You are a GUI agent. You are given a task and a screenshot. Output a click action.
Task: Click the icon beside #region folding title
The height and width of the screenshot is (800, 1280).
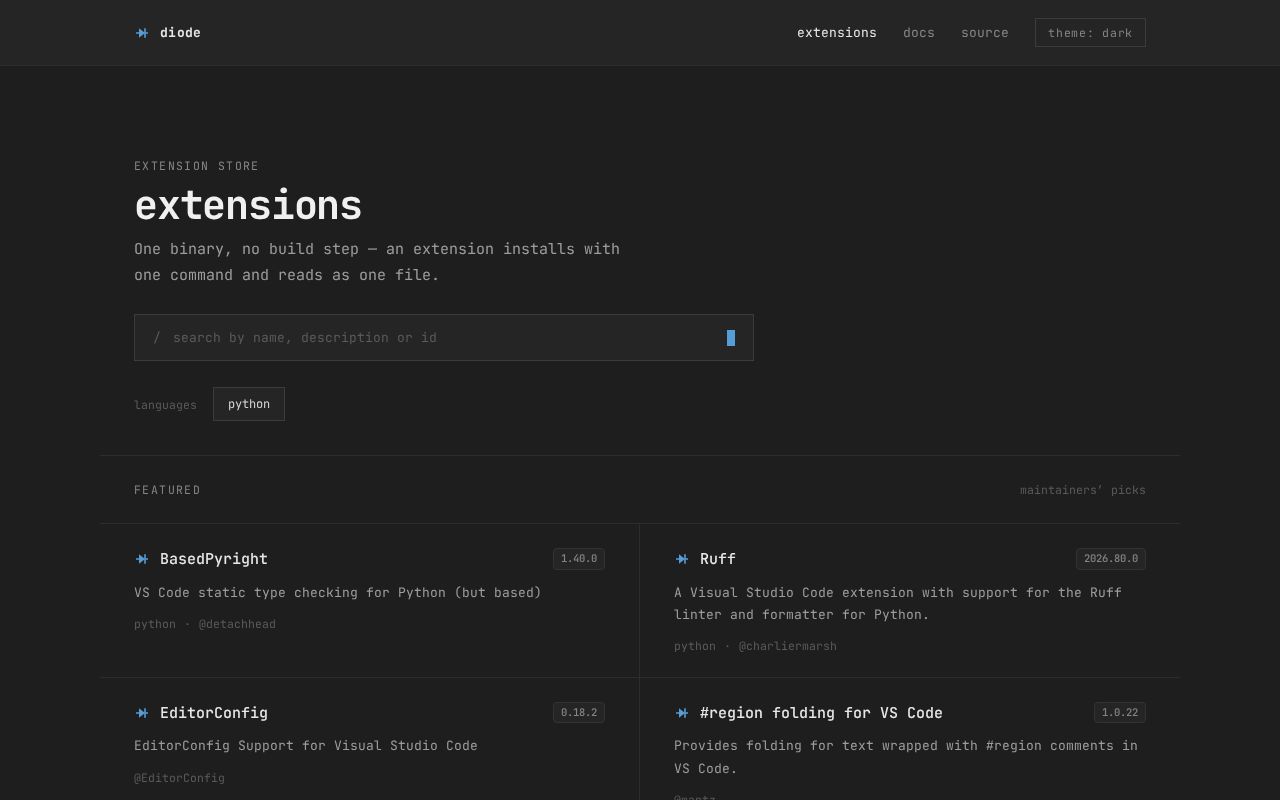coord(682,713)
